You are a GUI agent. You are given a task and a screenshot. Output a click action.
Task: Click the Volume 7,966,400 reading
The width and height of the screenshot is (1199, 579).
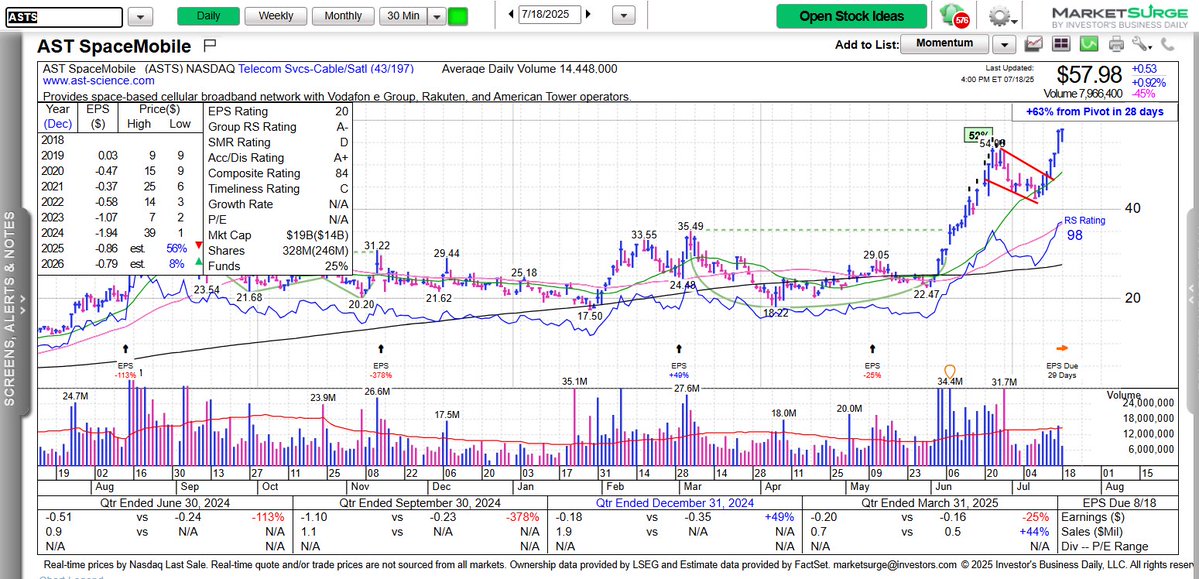click(1083, 94)
